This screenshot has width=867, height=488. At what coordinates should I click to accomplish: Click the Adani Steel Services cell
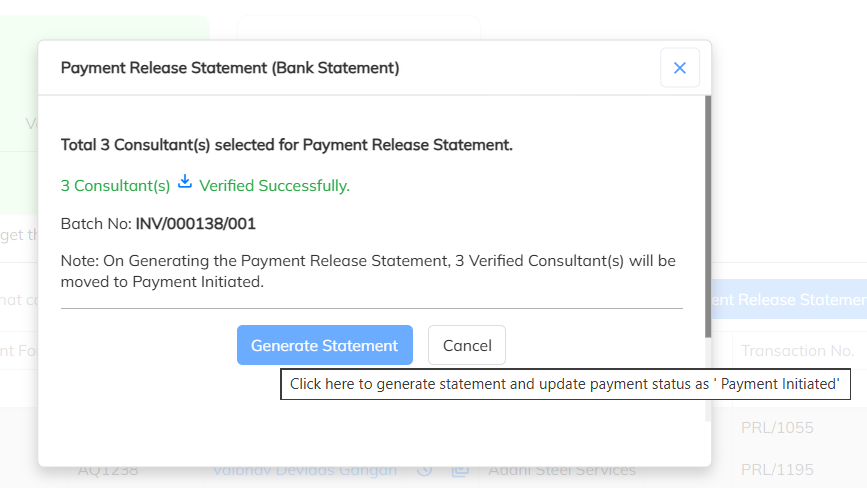pos(562,469)
